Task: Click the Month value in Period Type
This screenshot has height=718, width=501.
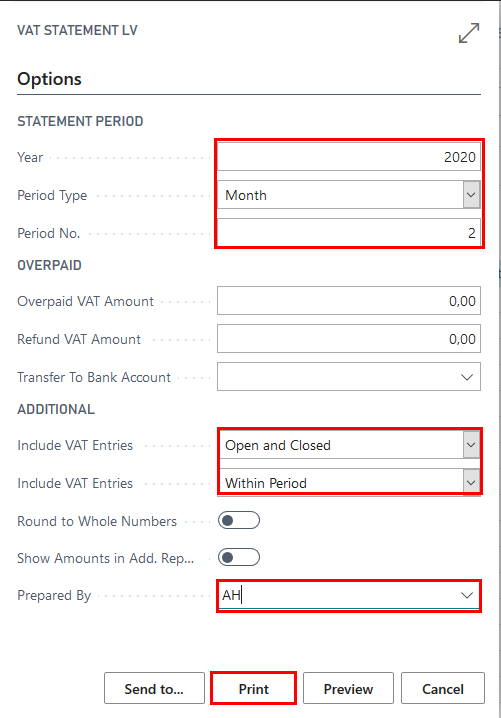Action: click(246, 196)
